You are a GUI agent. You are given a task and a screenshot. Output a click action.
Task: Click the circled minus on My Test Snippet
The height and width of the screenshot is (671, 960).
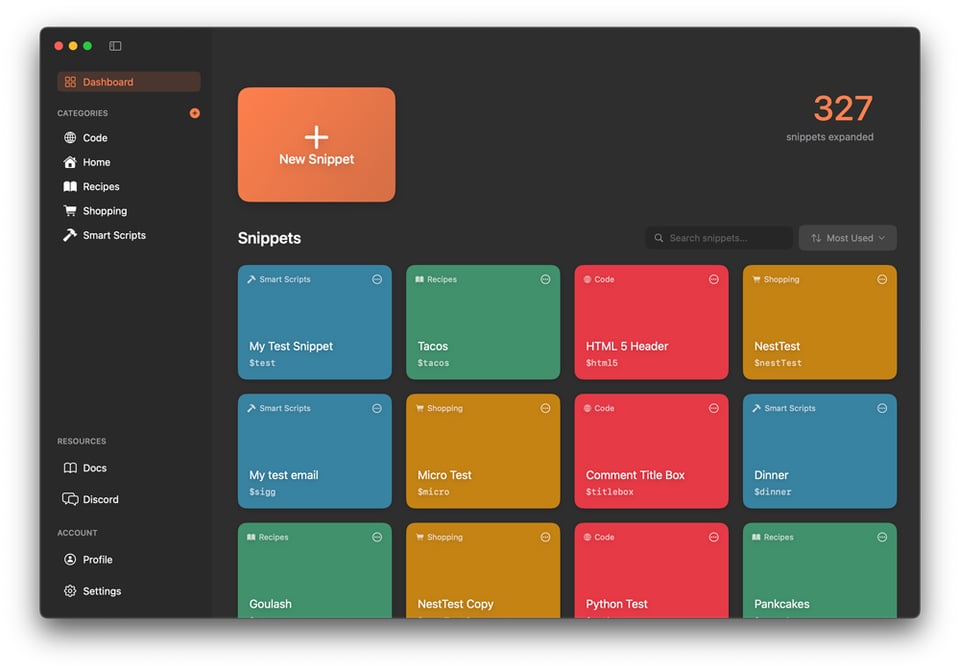[377, 279]
